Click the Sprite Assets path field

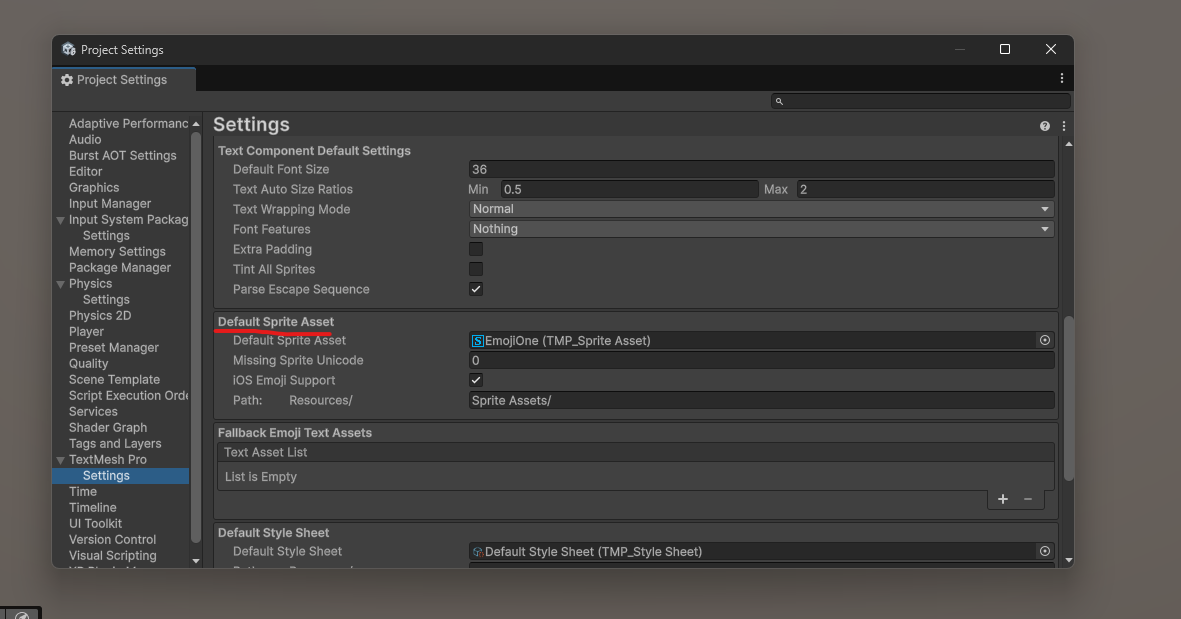pos(761,401)
